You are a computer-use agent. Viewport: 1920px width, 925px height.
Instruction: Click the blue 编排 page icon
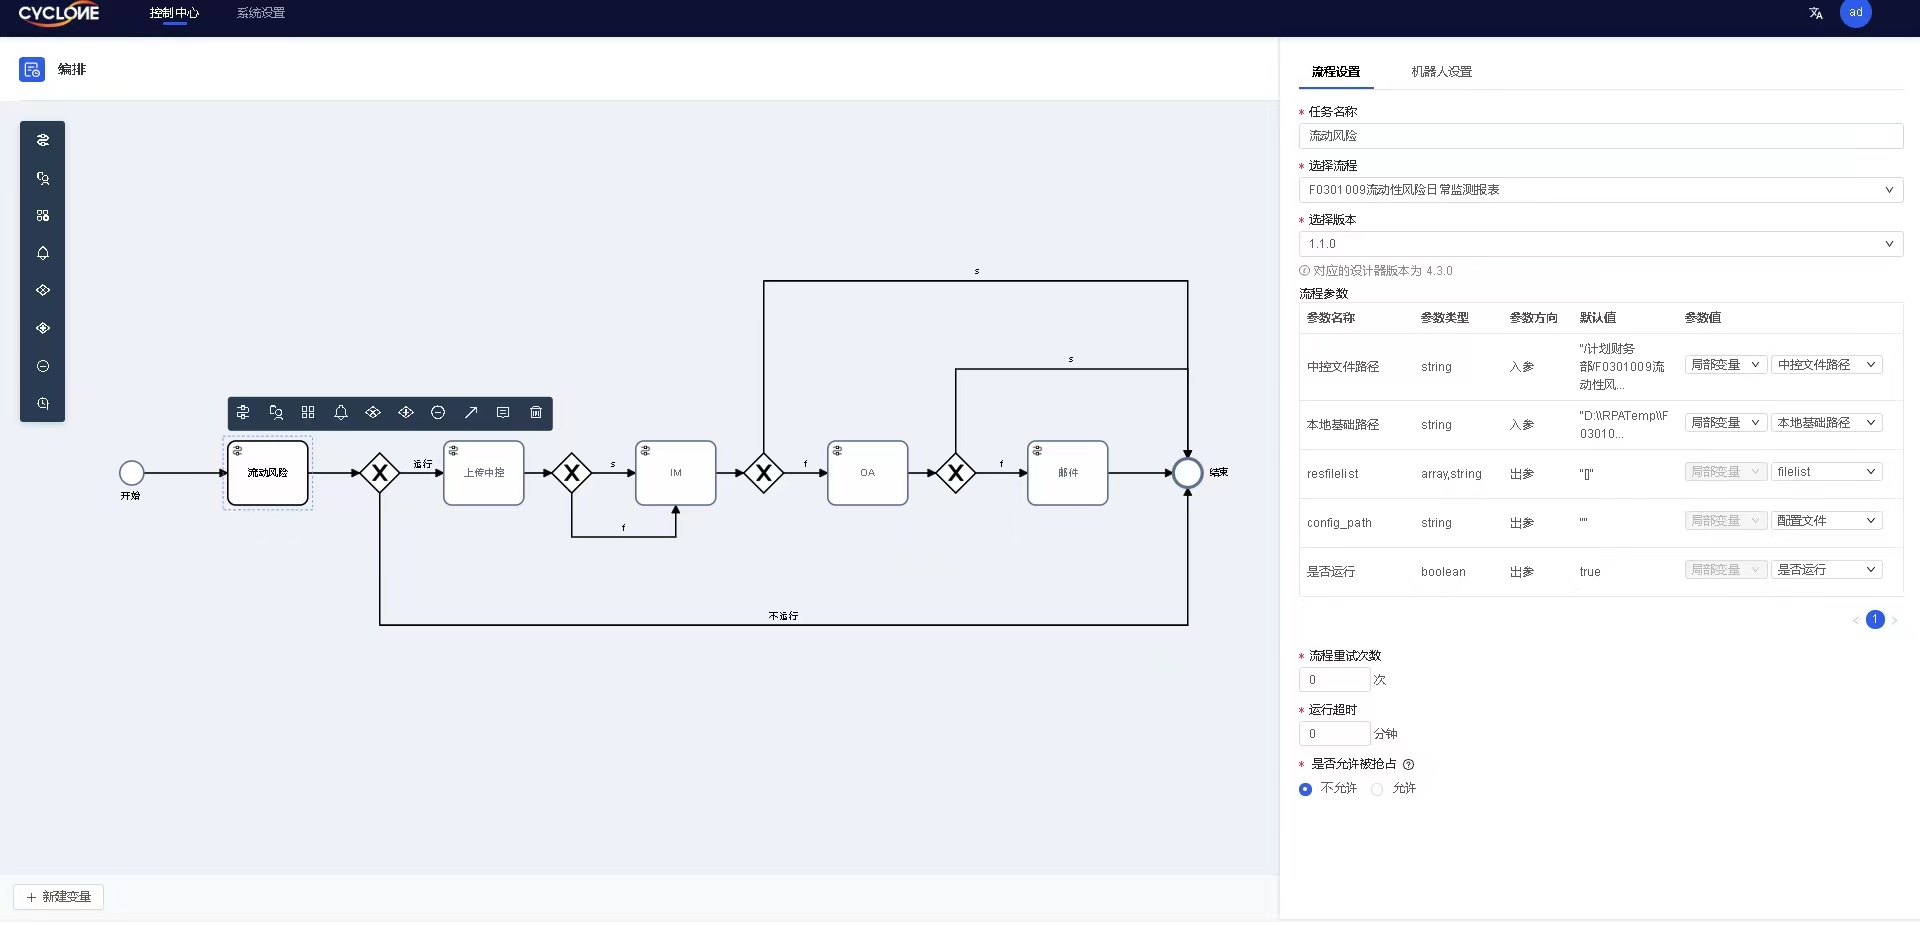(x=32, y=69)
